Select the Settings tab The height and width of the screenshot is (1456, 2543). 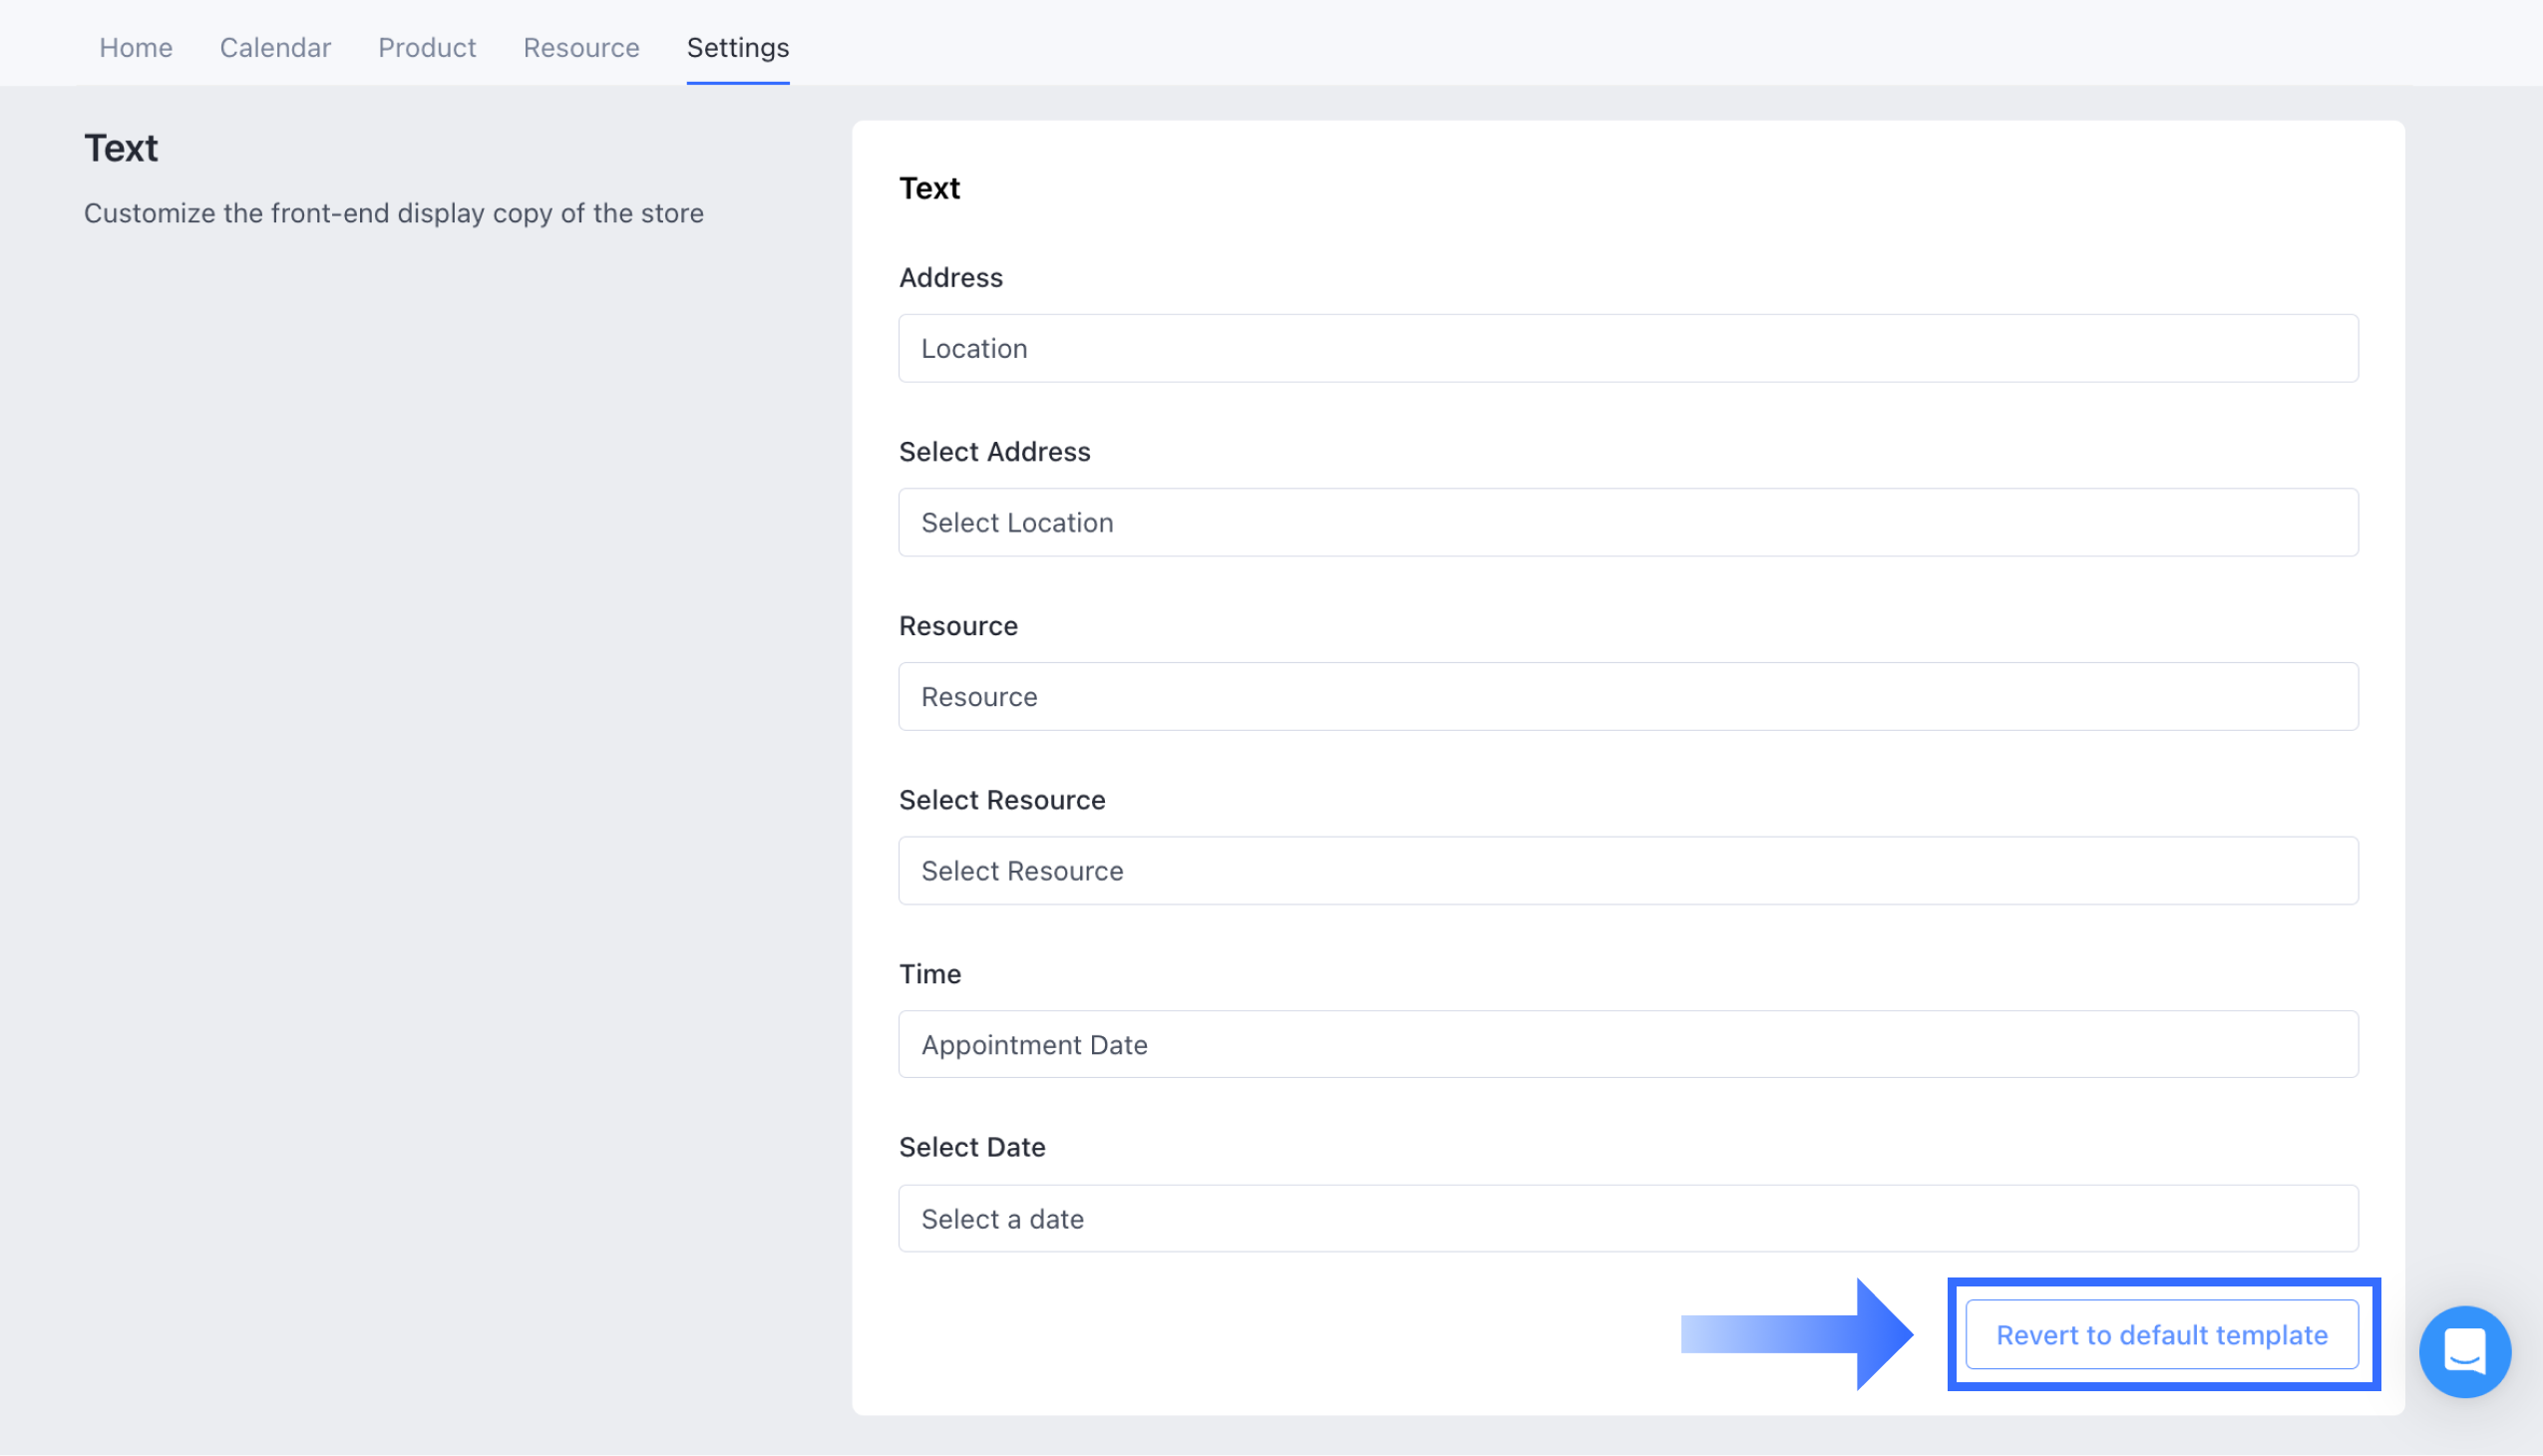[737, 47]
